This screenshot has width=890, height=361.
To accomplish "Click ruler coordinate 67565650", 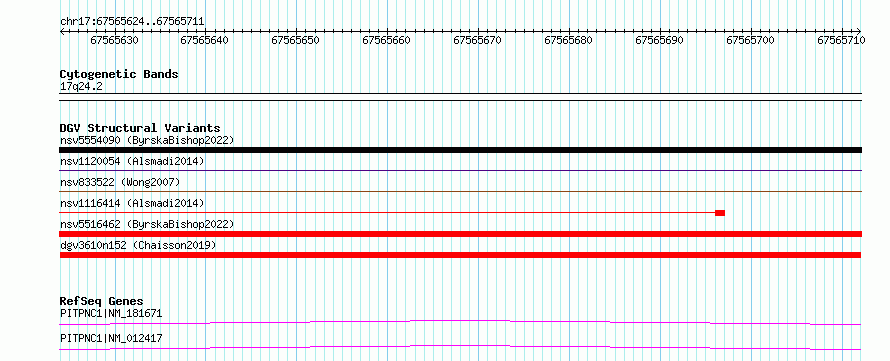I will 296,40.
